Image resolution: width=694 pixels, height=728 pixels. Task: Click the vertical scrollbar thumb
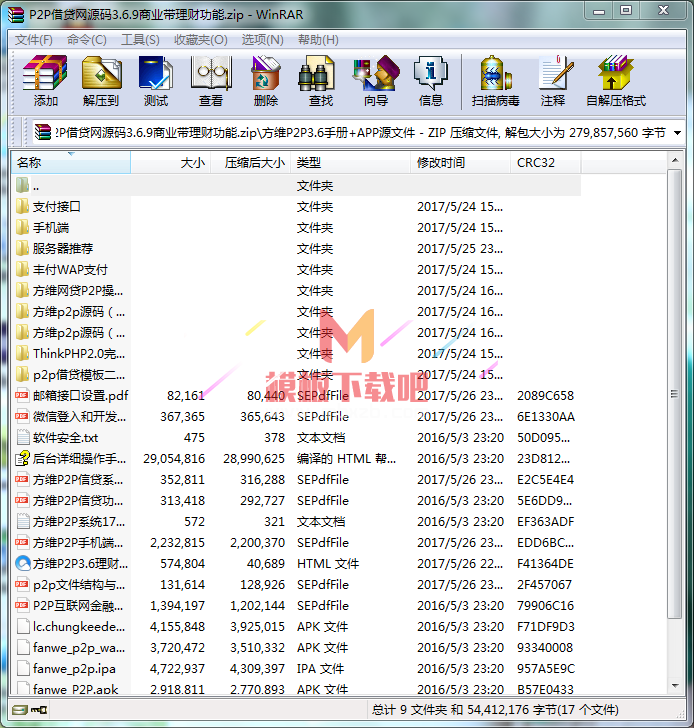pyautogui.click(x=675, y=394)
